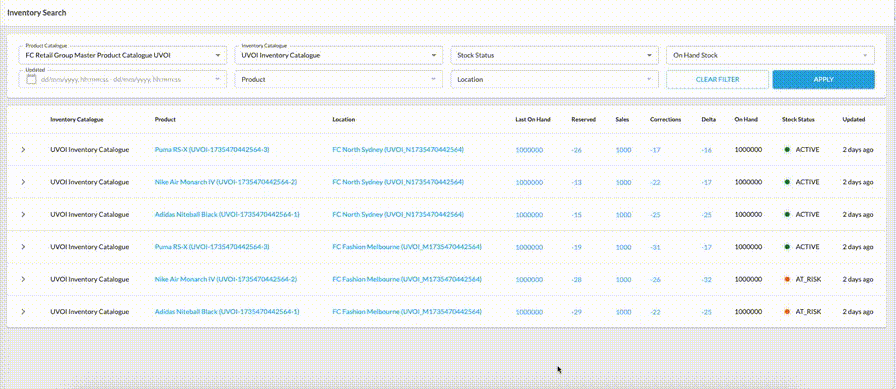The height and width of the screenshot is (389, 896).
Task: Open Adidas Niteball Black link, Melbourne row
Action: pyautogui.click(x=227, y=312)
